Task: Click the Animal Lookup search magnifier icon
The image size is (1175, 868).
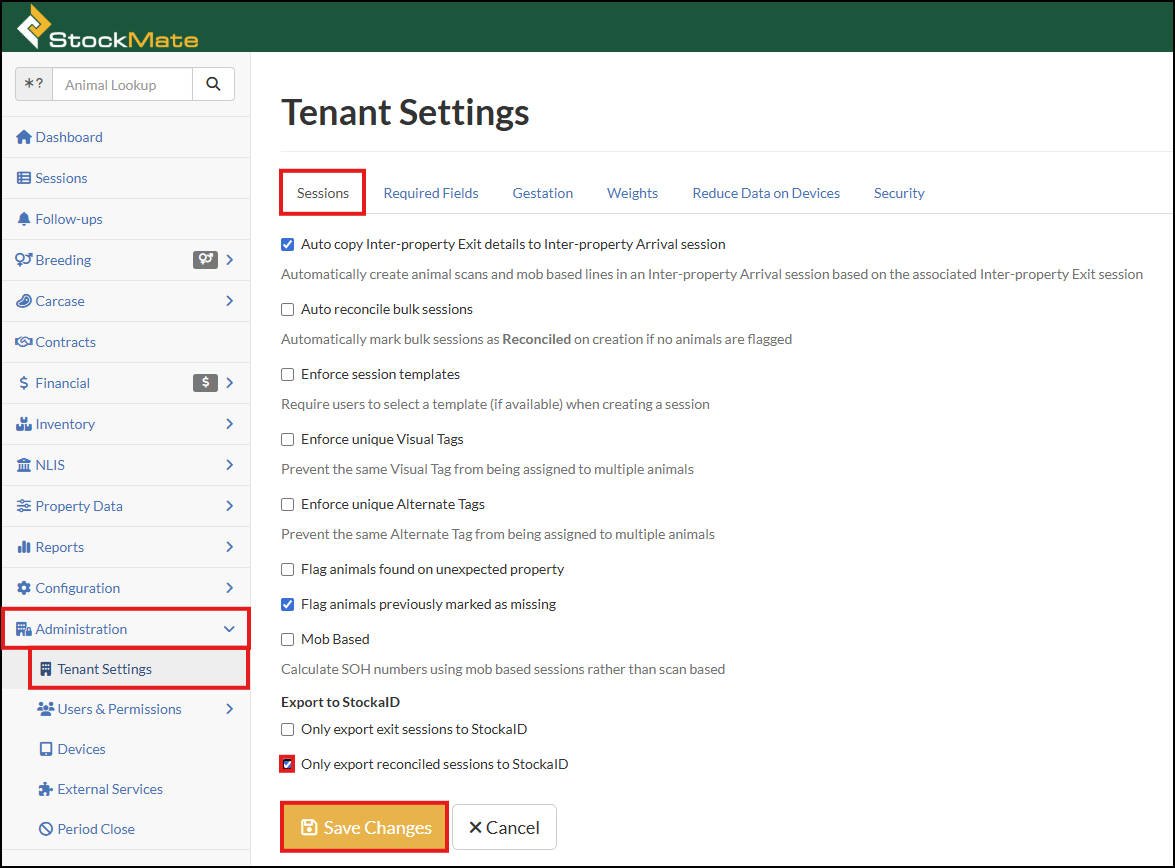Action: pyautogui.click(x=213, y=85)
